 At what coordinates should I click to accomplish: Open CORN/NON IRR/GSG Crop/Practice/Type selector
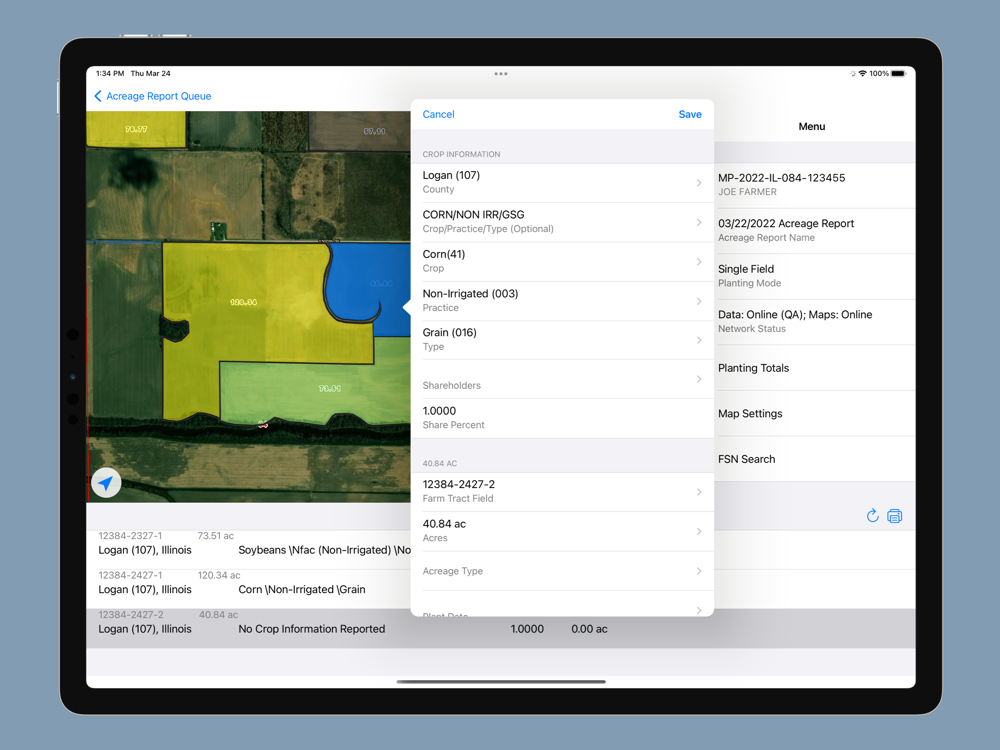562,222
